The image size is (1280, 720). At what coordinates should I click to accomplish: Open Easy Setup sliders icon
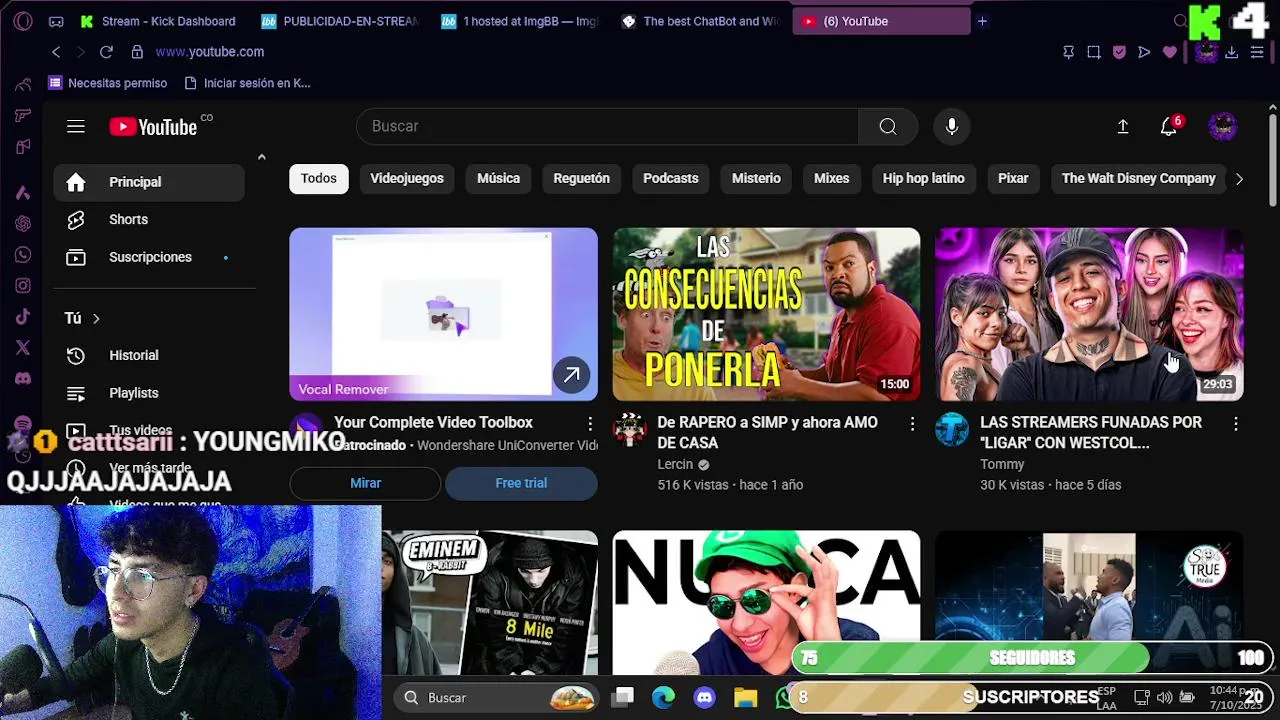pos(1257,52)
